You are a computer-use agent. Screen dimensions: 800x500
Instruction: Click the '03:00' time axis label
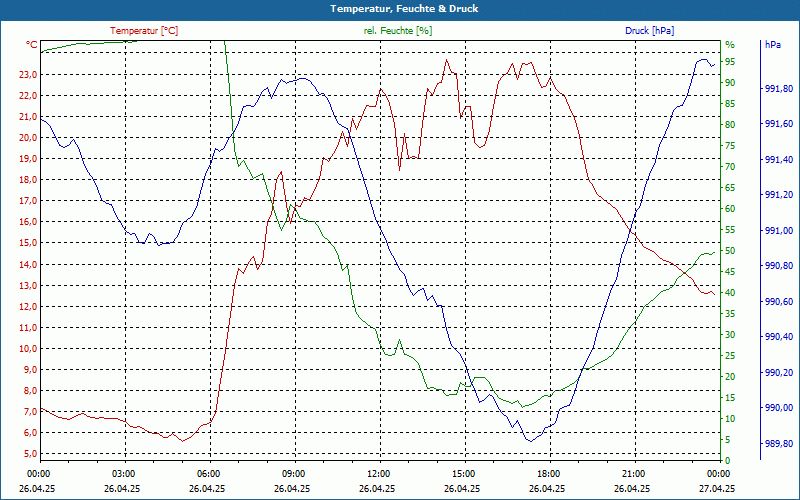122,473
